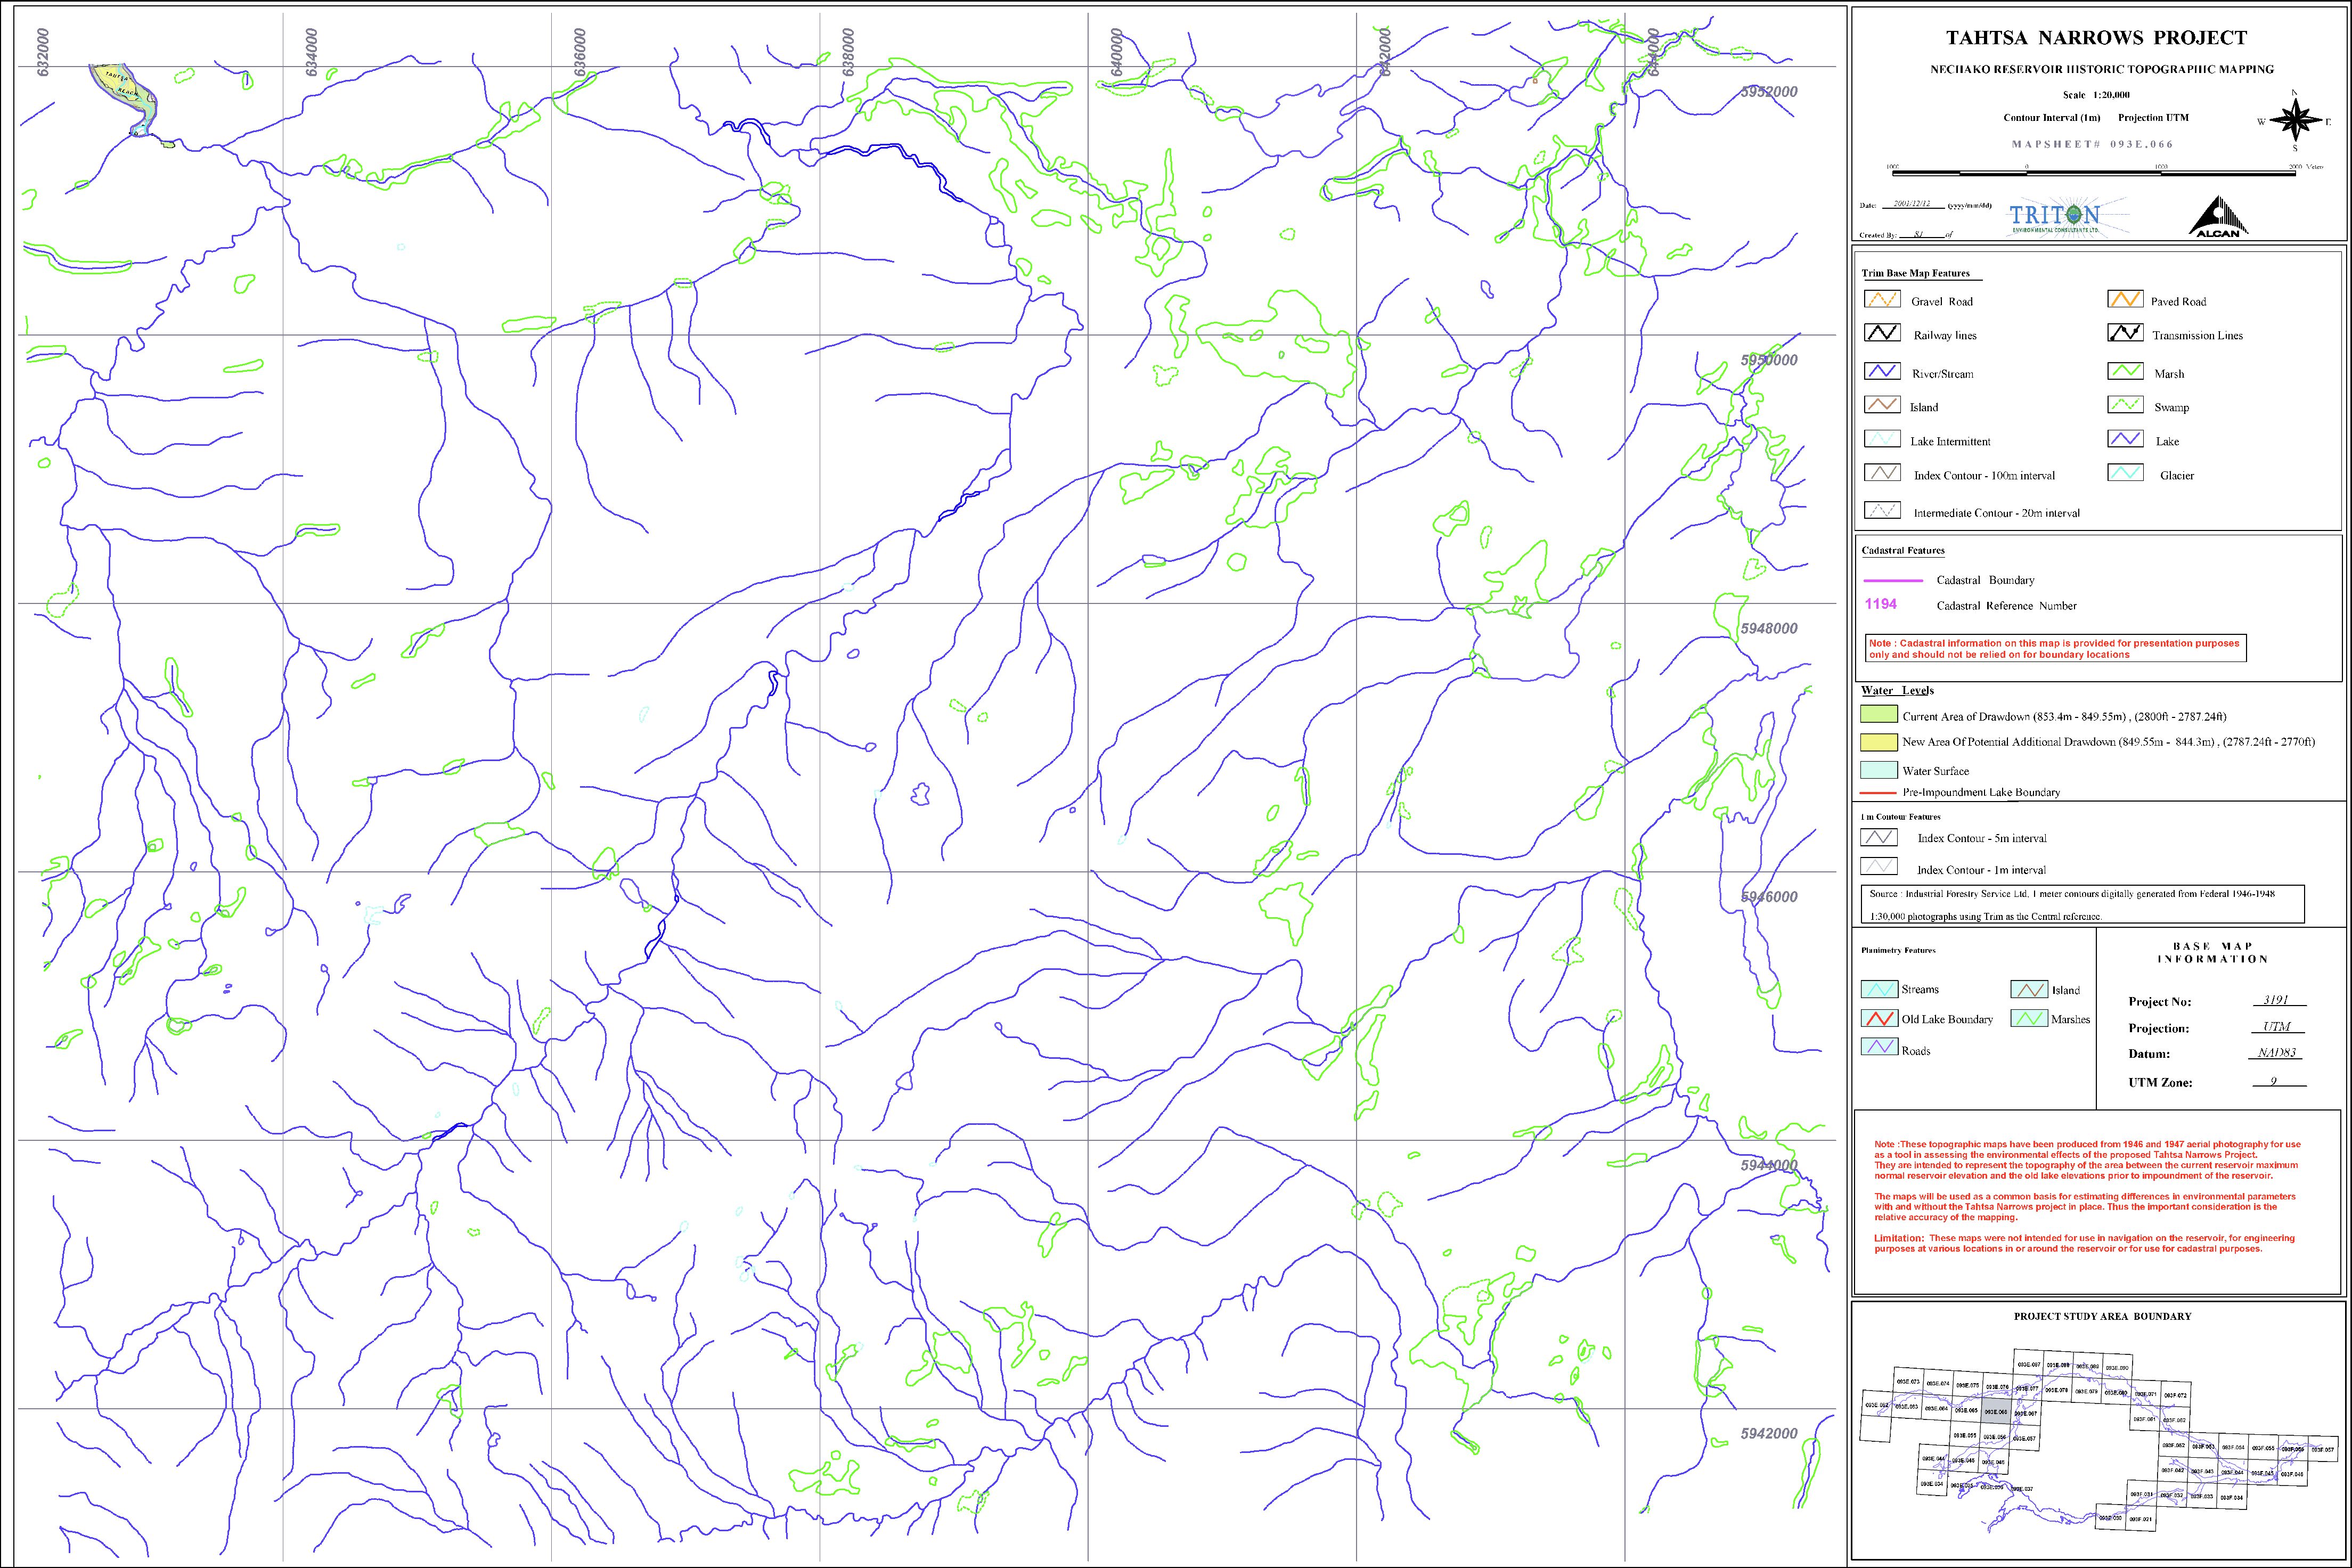Image resolution: width=2352 pixels, height=1568 pixels.
Task: Click the Project Study Area index map
Action: pos(2100,1440)
